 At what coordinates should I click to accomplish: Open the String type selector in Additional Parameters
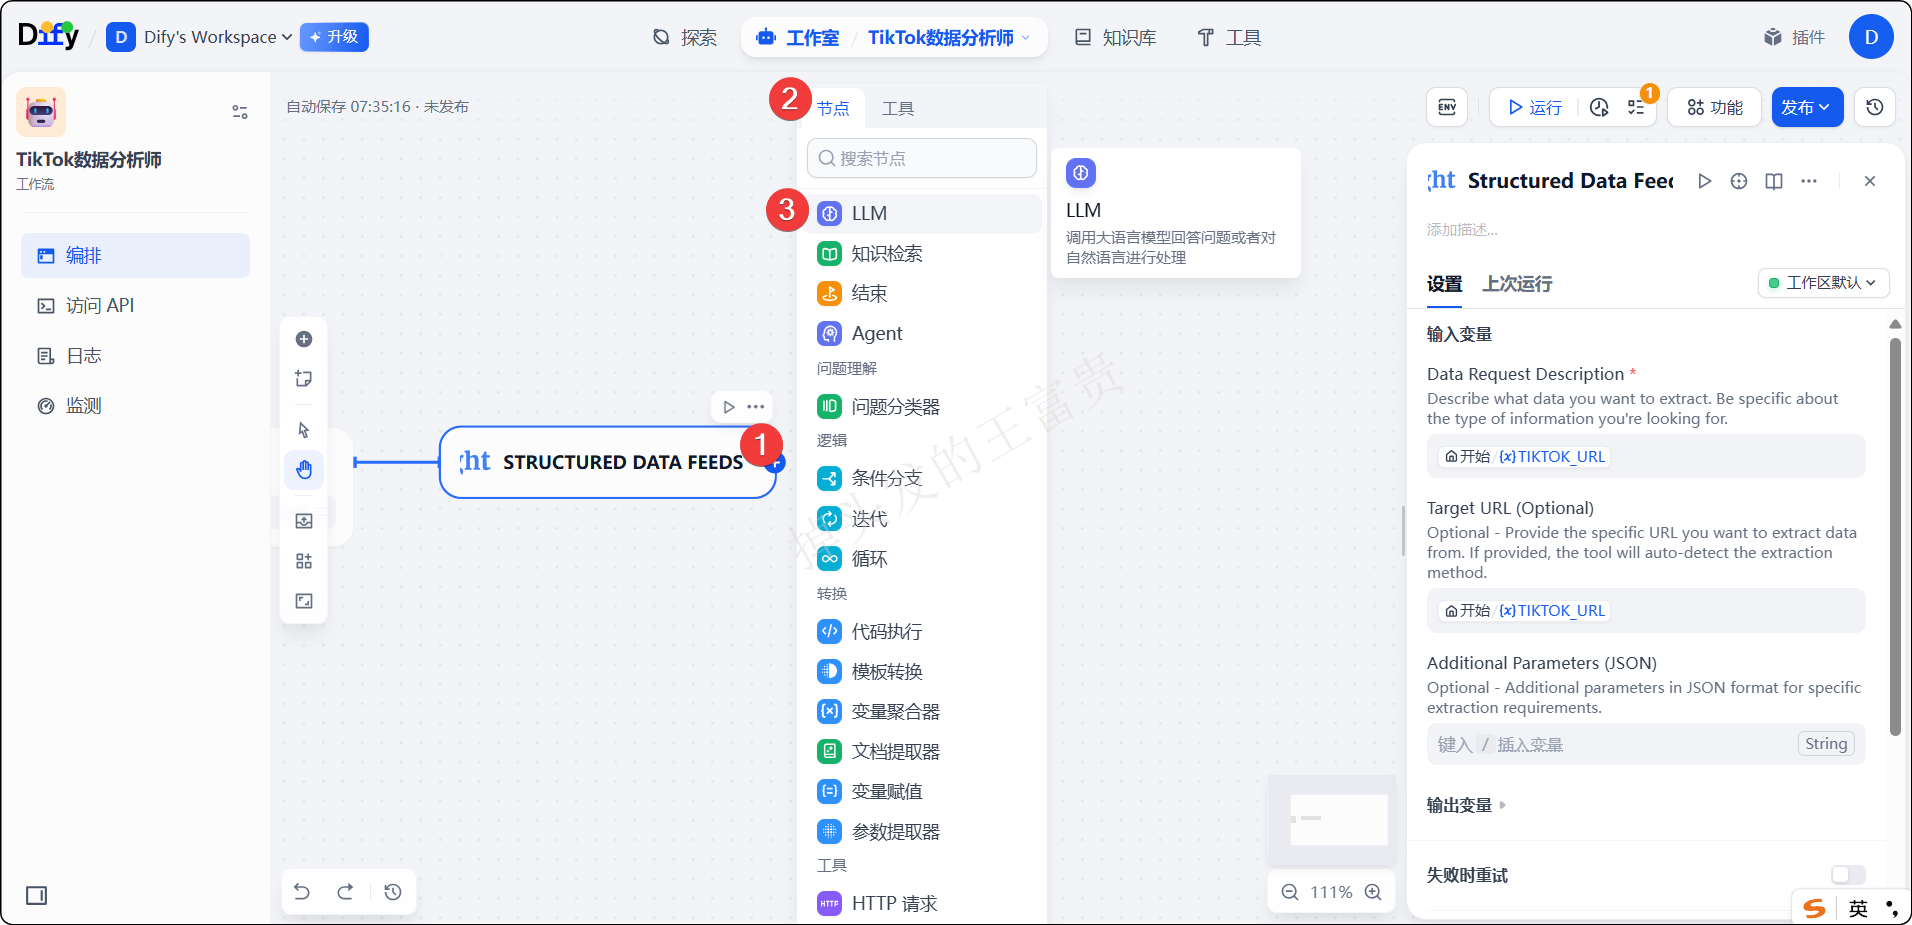[x=1826, y=743]
